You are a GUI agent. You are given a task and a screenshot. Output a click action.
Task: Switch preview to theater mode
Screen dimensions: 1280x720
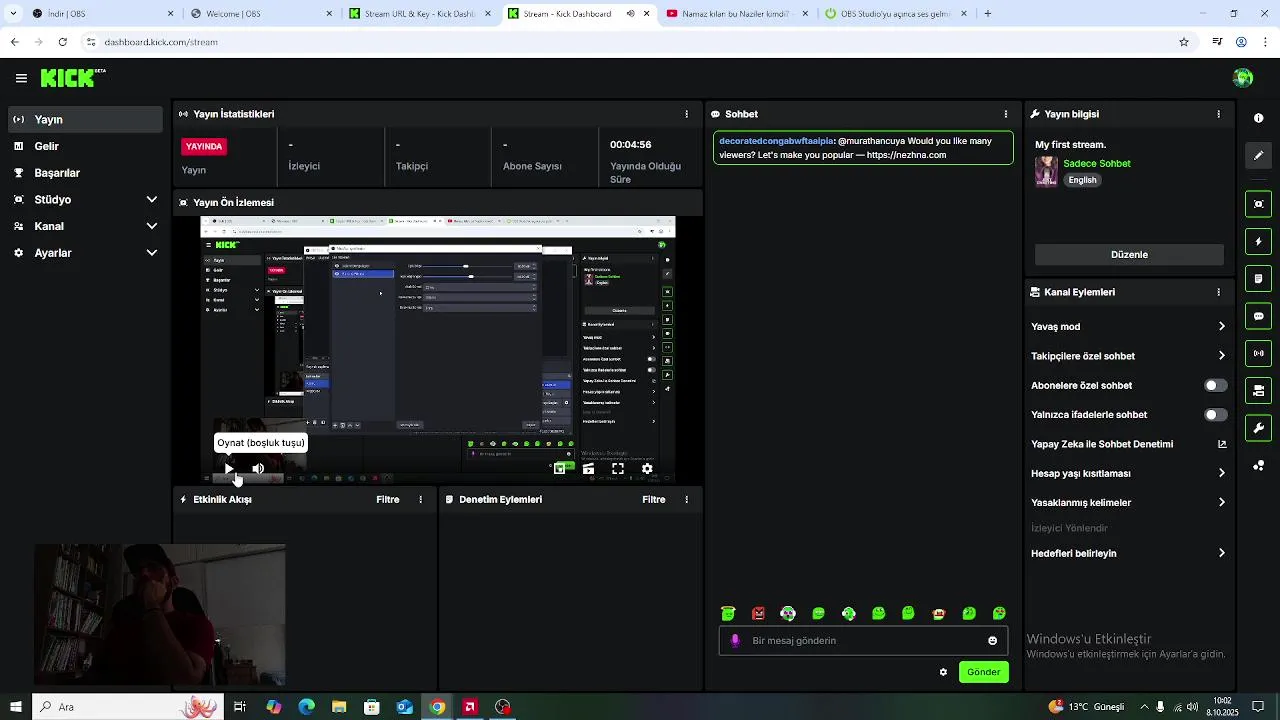click(x=589, y=468)
